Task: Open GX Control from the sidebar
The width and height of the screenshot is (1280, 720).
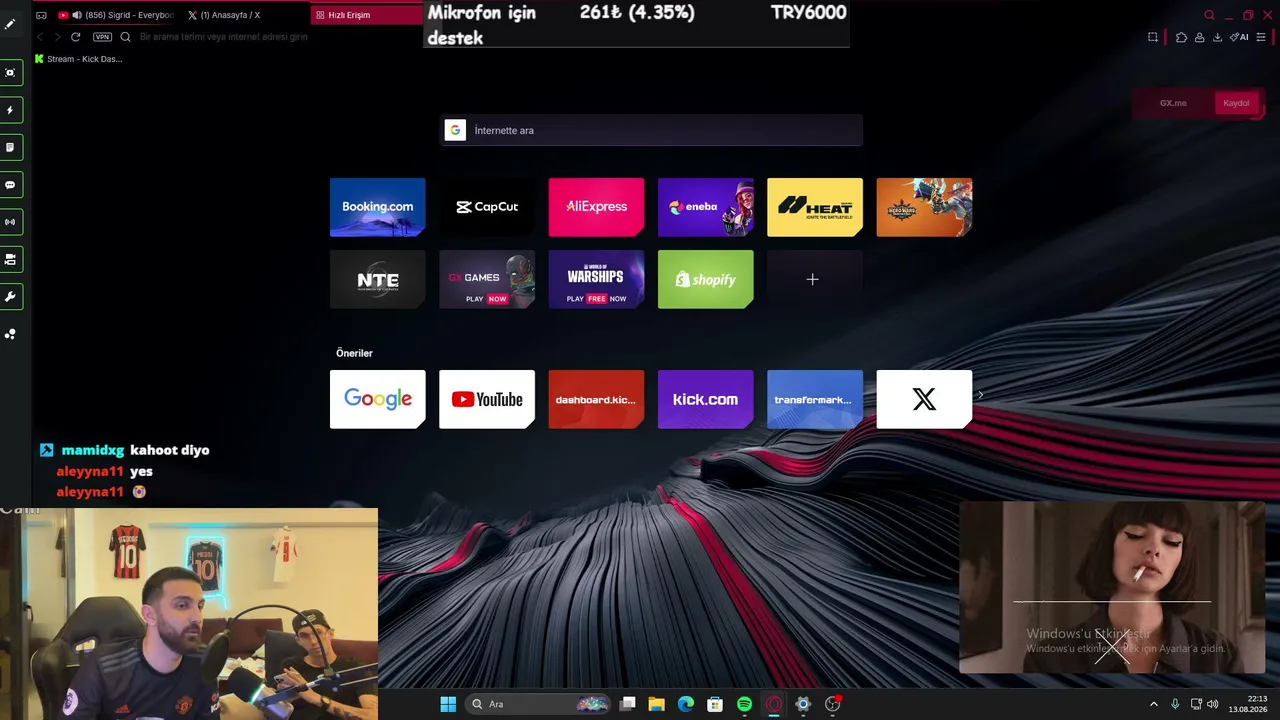Action: pos(10,73)
